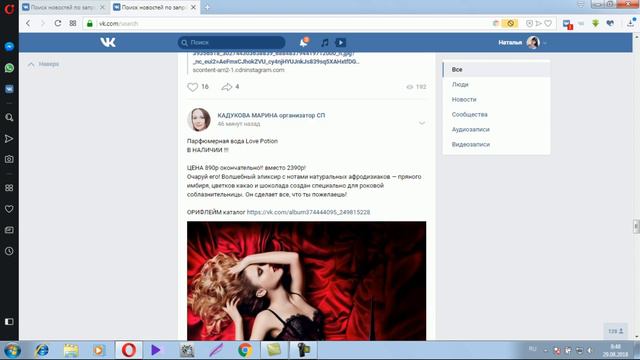Select Видеозаписи filter
640x360 pixels.
[496, 144]
